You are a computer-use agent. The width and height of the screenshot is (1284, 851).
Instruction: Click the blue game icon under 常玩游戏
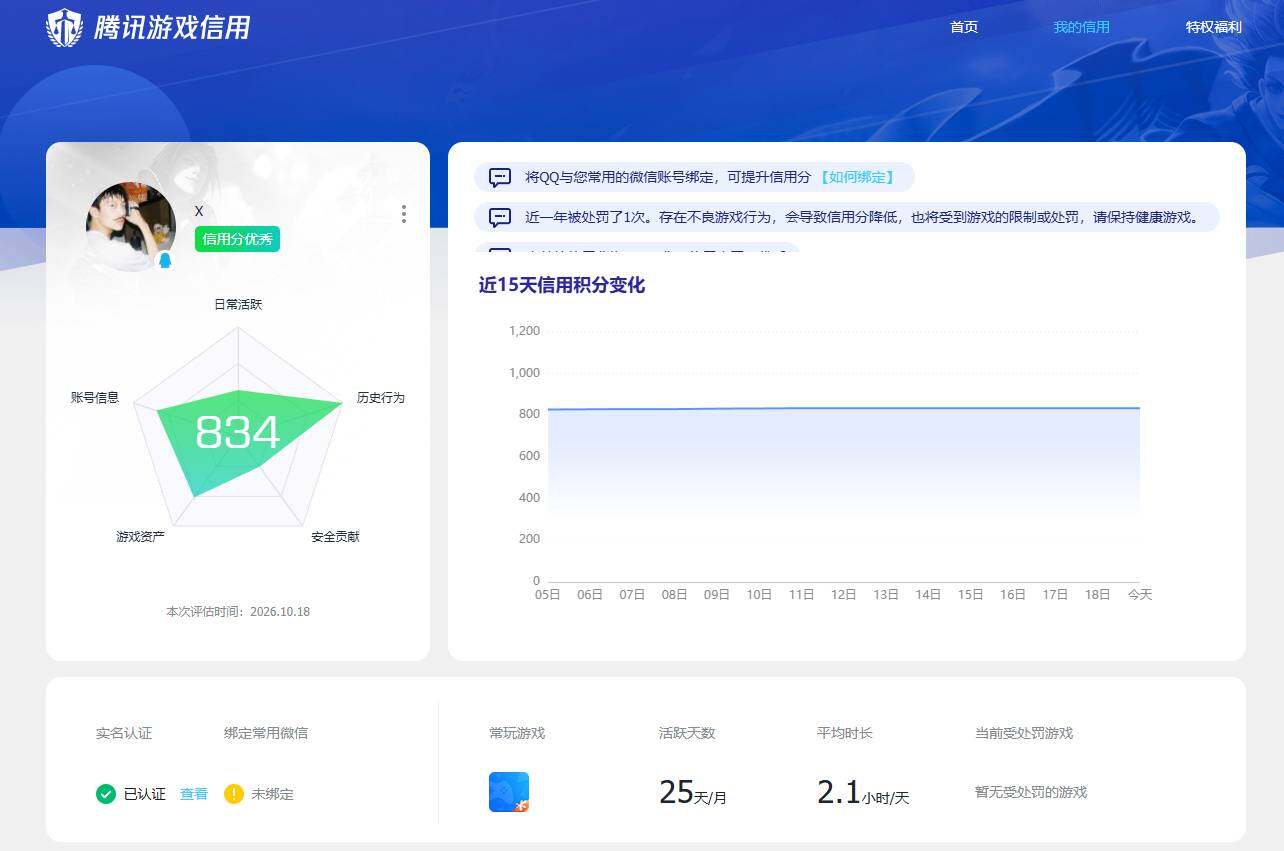click(x=509, y=792)
